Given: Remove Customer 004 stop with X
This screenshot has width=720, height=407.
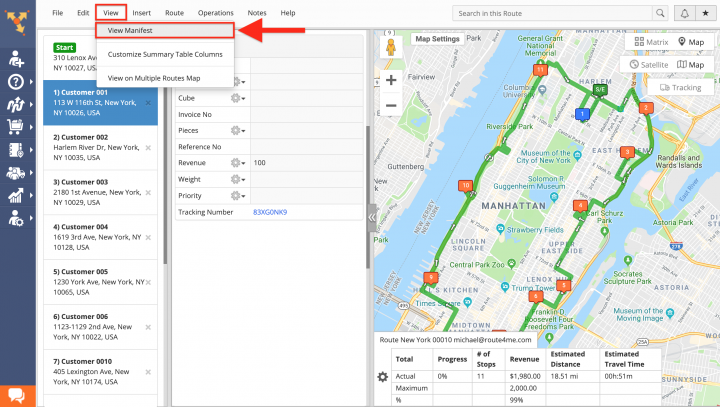Looking at the screenshot, I should [x=148, y=237].
